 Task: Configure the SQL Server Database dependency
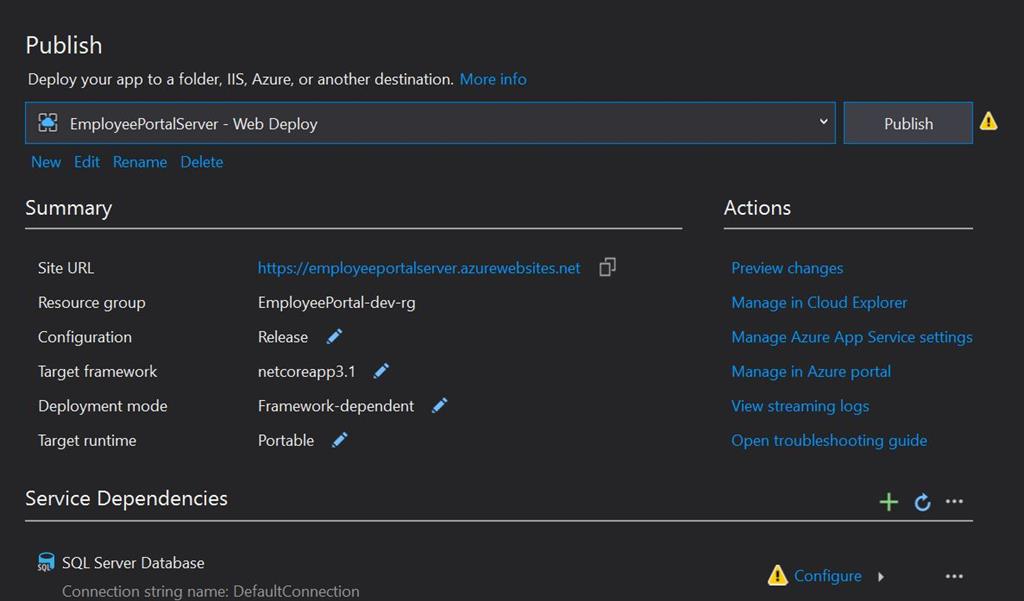pyautogui.click(x=827, y=576)
